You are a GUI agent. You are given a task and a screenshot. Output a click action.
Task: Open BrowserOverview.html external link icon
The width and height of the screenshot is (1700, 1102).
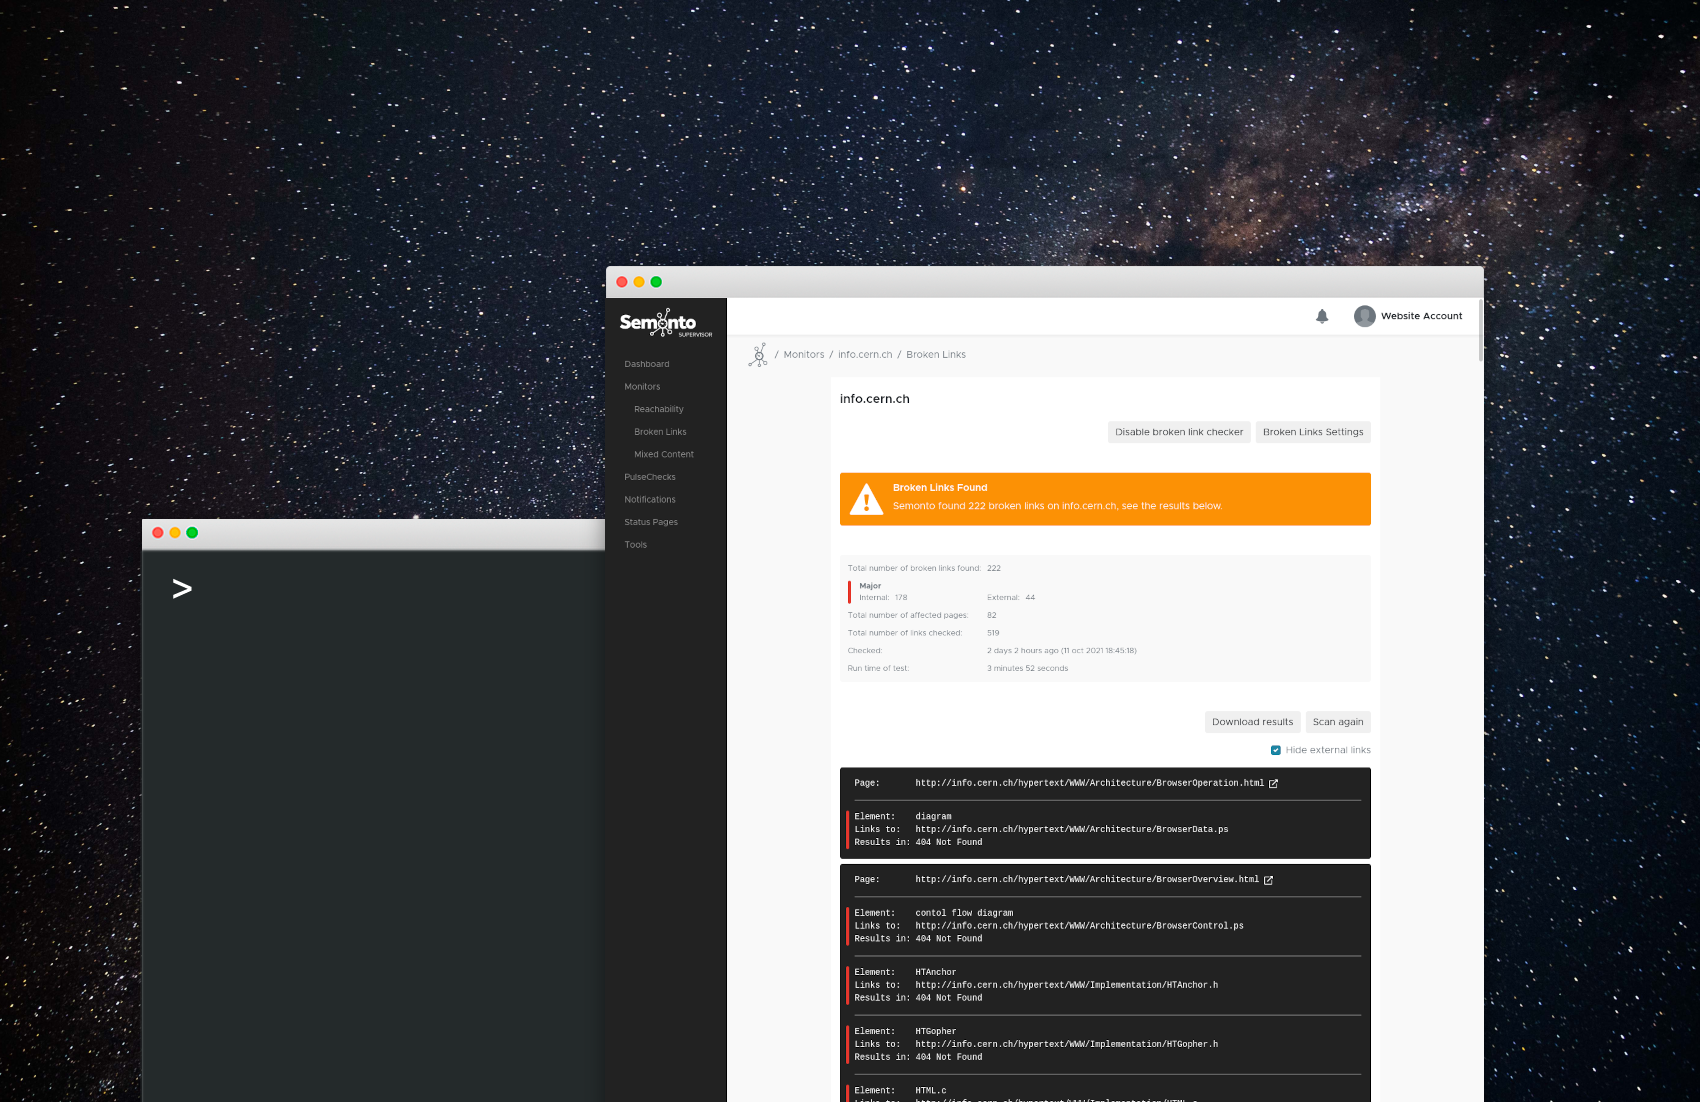(x=1268, y=880)
